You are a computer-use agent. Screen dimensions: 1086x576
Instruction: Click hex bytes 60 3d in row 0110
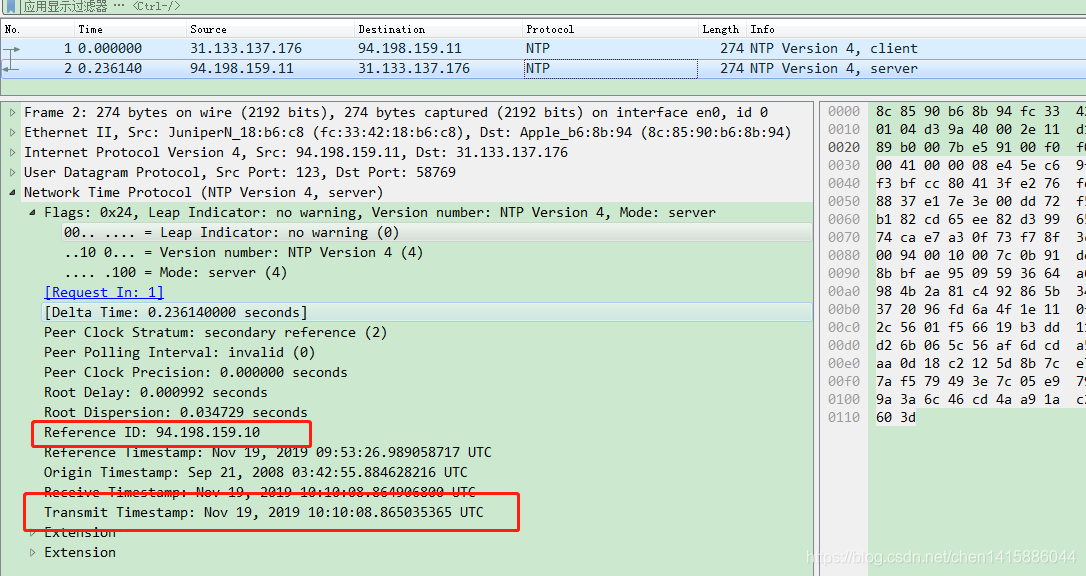[x=896, y=417]
